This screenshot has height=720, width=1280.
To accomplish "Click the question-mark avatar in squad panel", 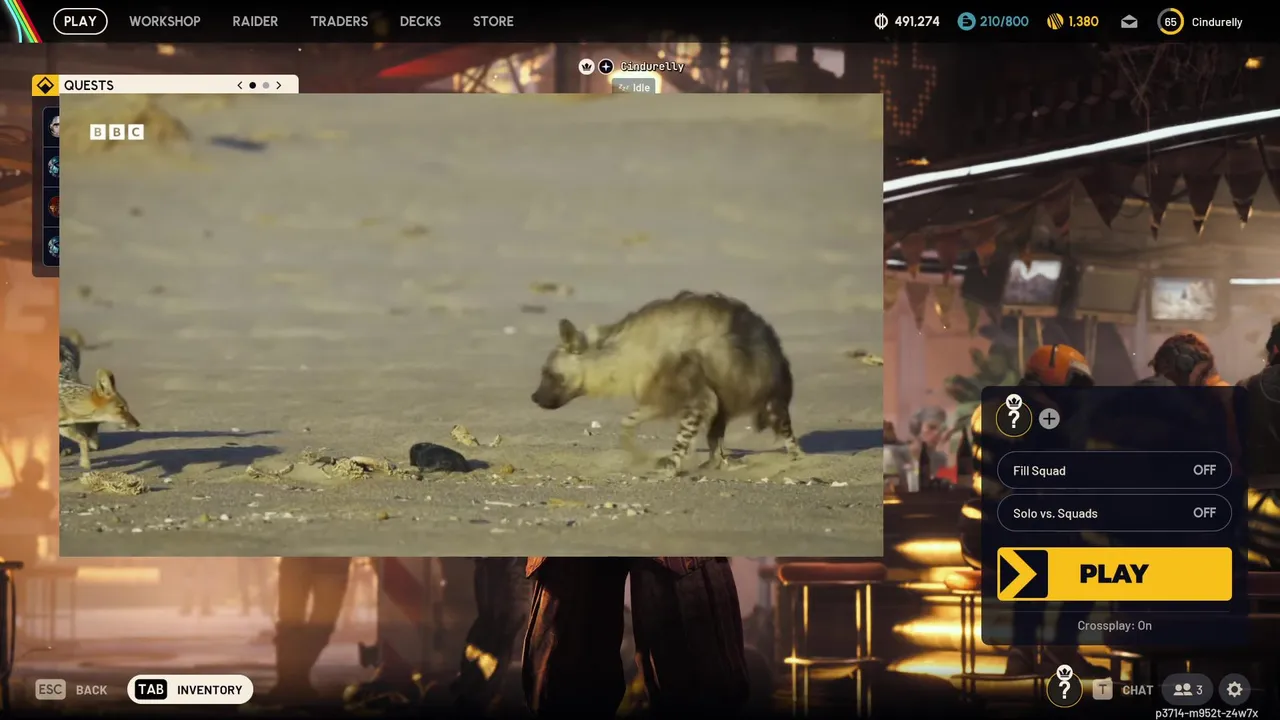I will click(1014, 417).
